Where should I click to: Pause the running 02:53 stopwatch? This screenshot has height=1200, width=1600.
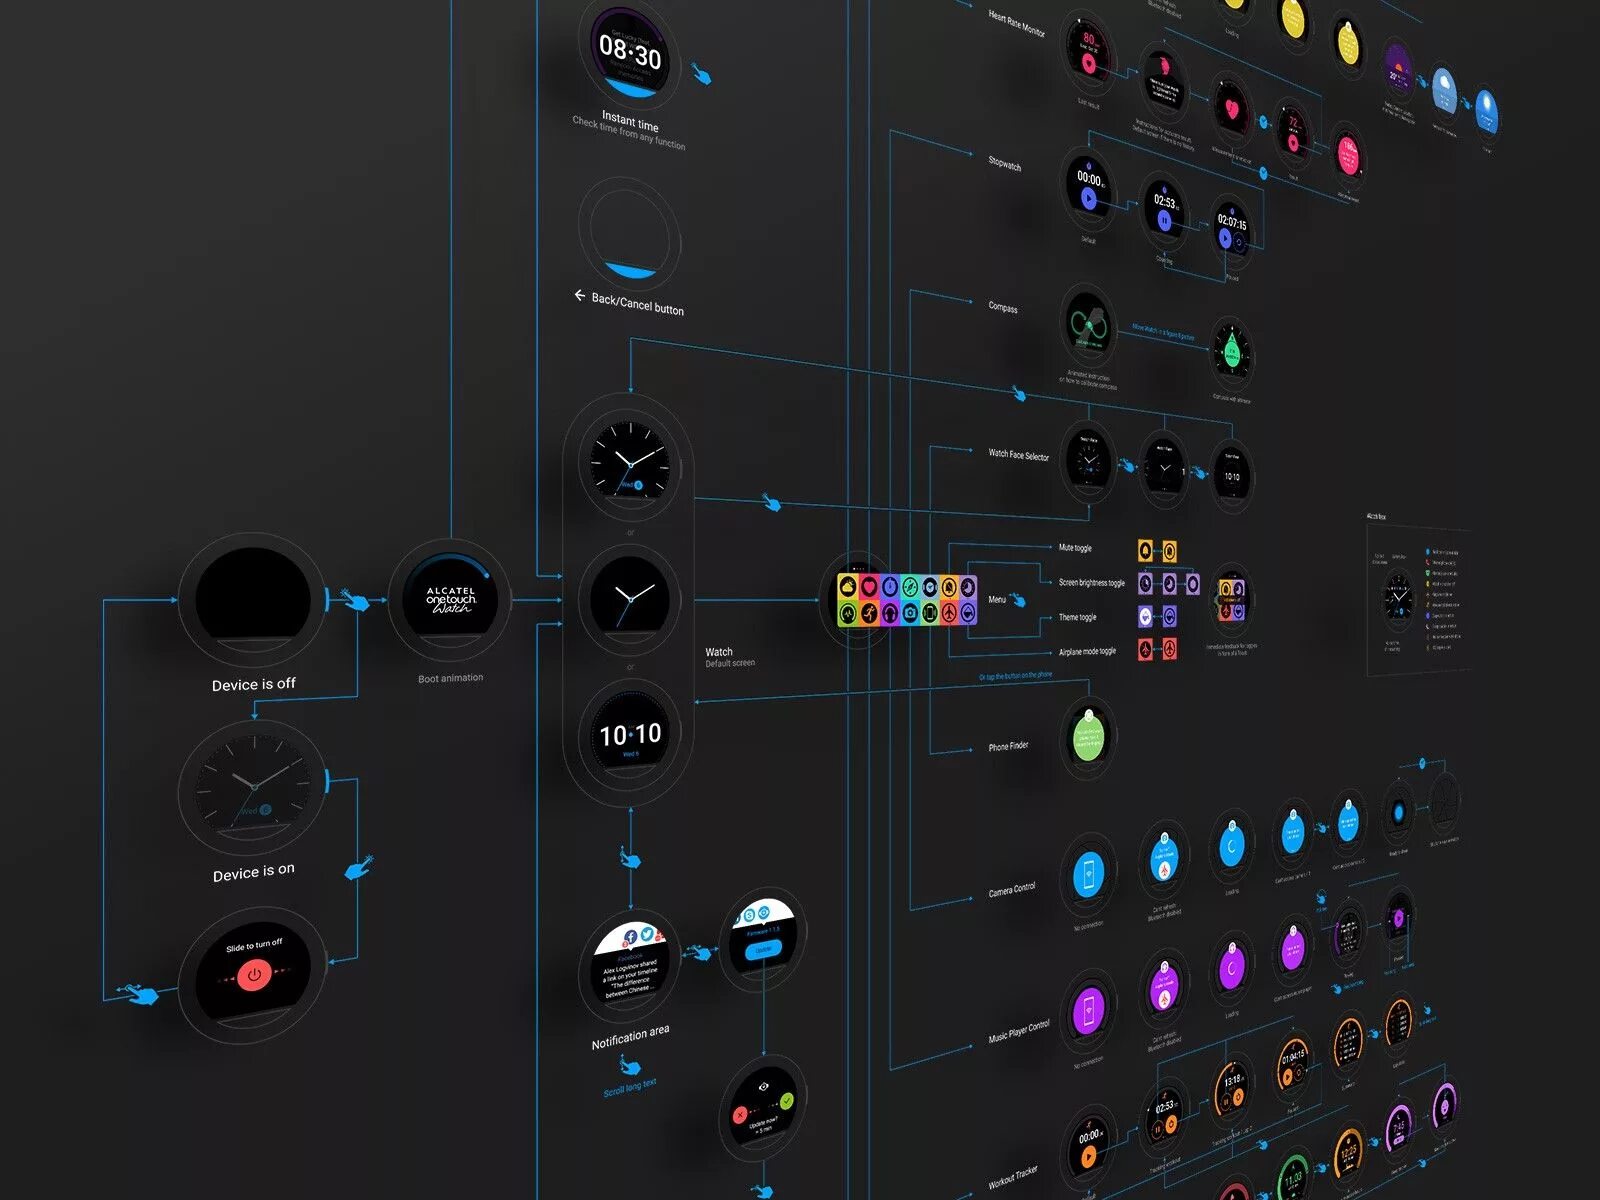1164,220
